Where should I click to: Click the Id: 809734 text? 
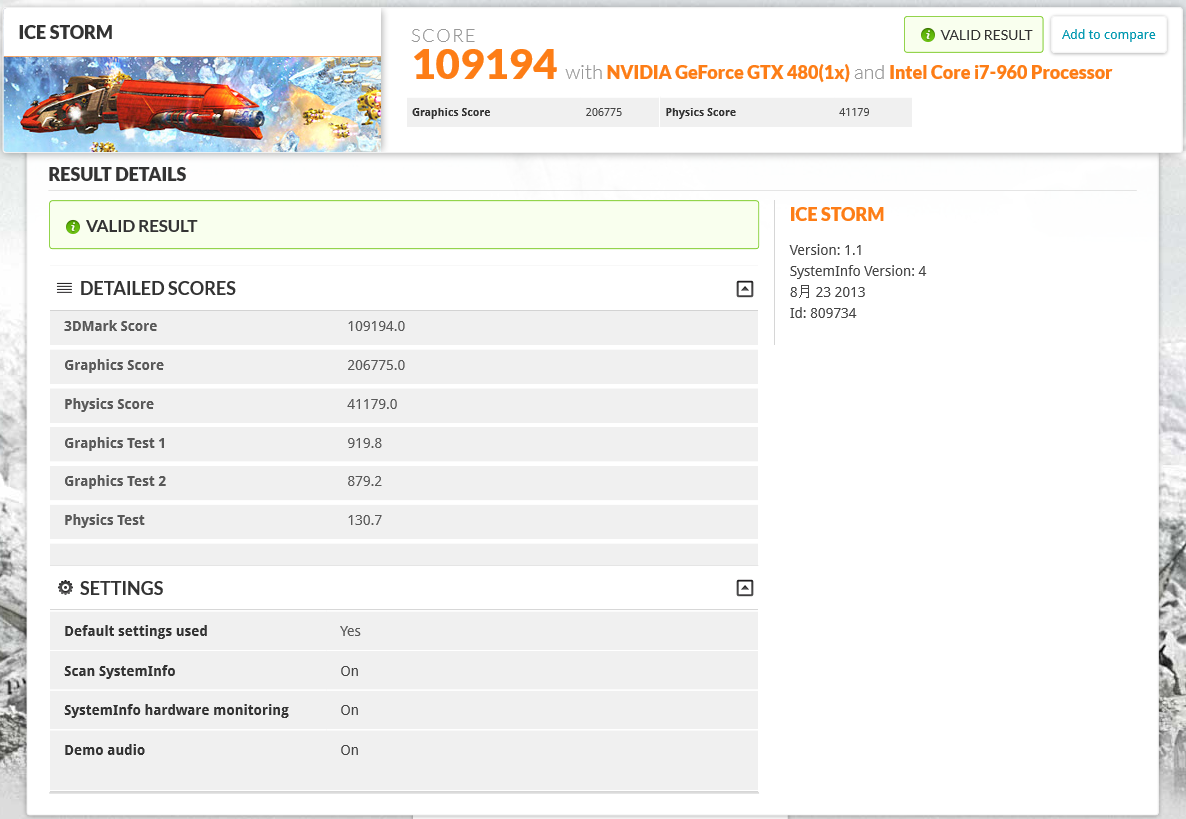pos(823,314)
